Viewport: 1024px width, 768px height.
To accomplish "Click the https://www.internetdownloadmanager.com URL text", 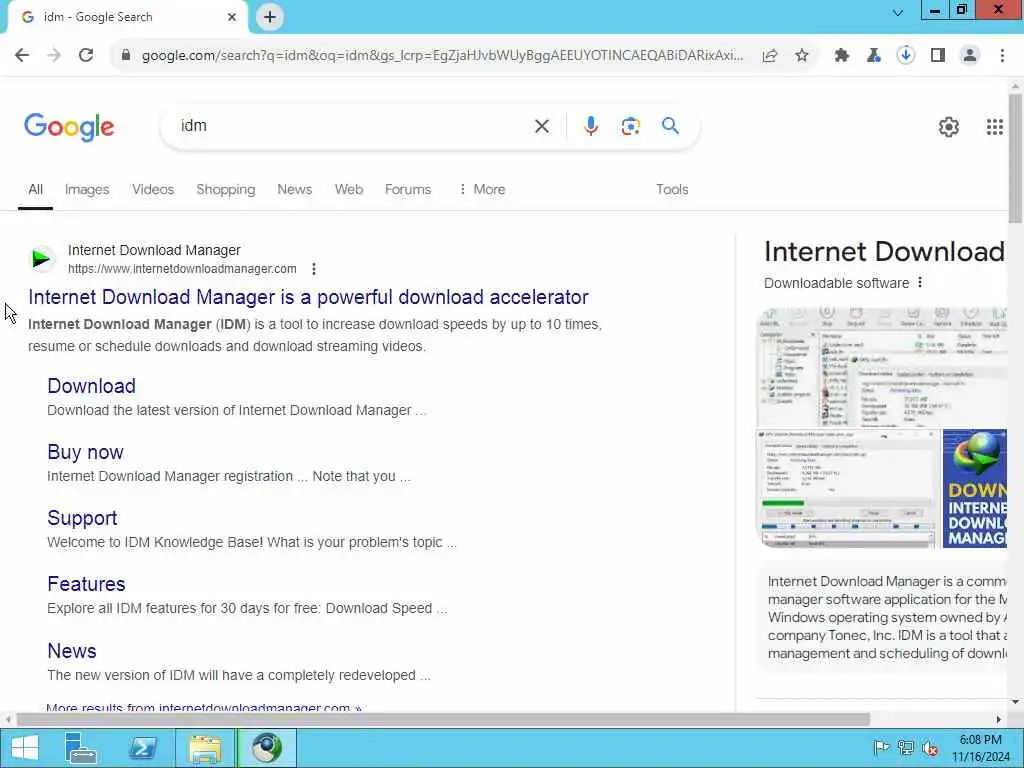I will pos(182,269).
